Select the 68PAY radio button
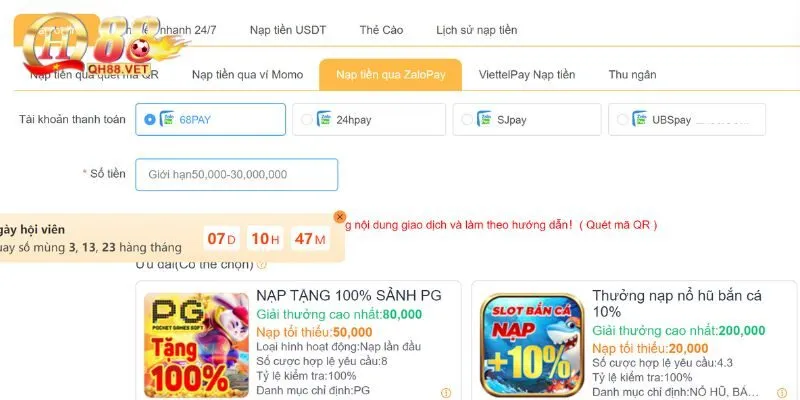Screen dimensions: 800x400 click(x=149, y=119)
